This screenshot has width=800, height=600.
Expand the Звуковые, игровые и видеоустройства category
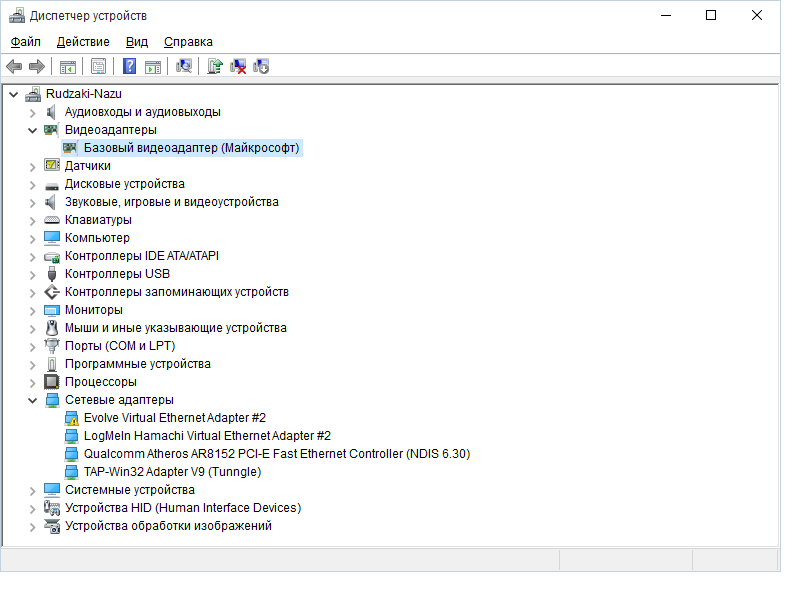click(33, 203)
